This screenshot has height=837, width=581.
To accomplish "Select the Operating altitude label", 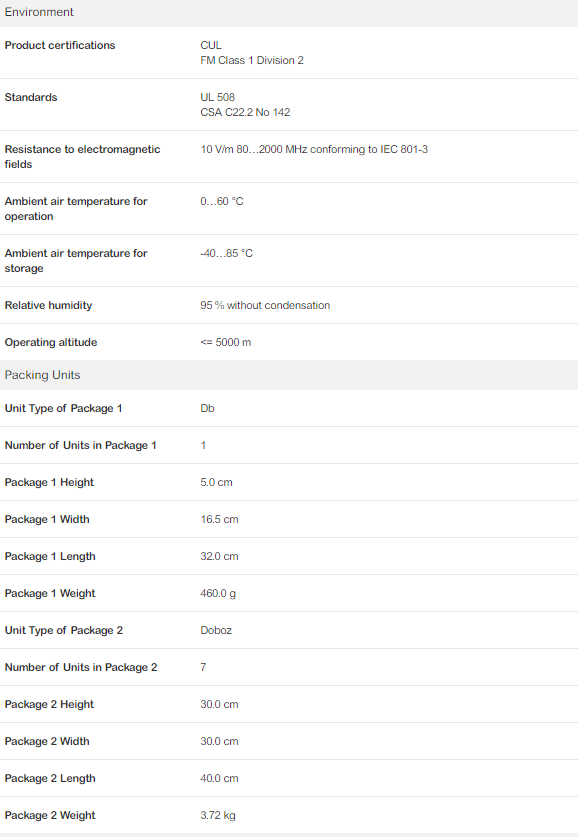I will (x=51, y=342).
